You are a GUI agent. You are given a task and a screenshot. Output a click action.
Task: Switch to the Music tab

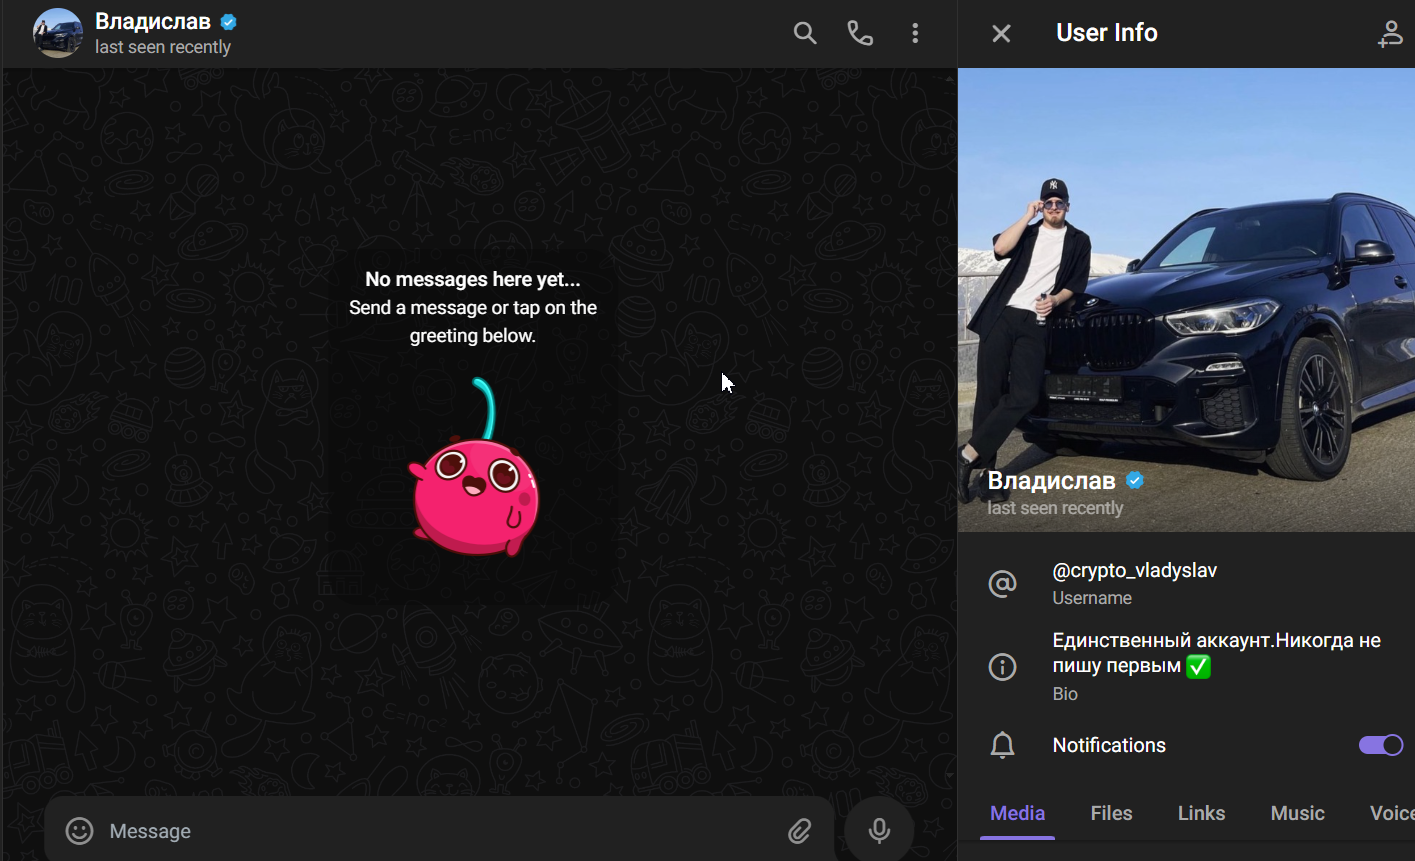coord(1297,813)
